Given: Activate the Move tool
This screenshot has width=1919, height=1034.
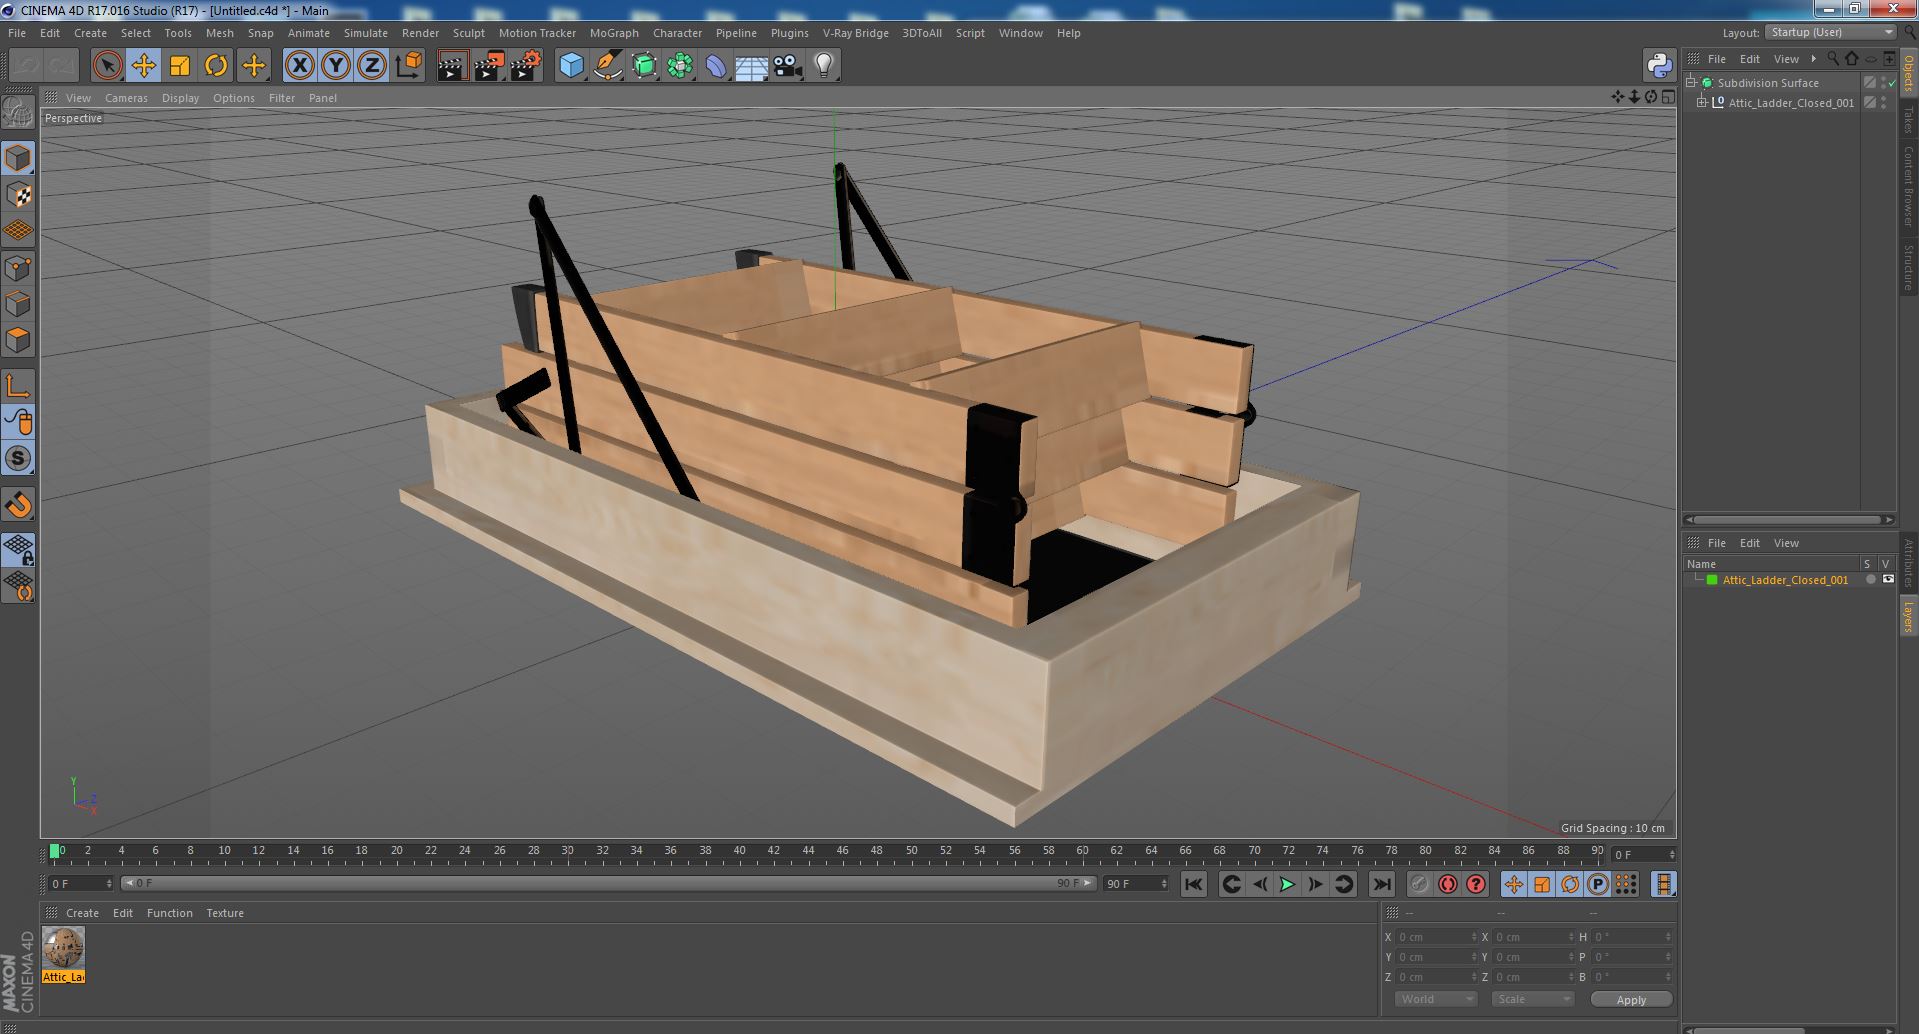Looking at the screenshot, I should pyautogui.click(x=143, y=66).
